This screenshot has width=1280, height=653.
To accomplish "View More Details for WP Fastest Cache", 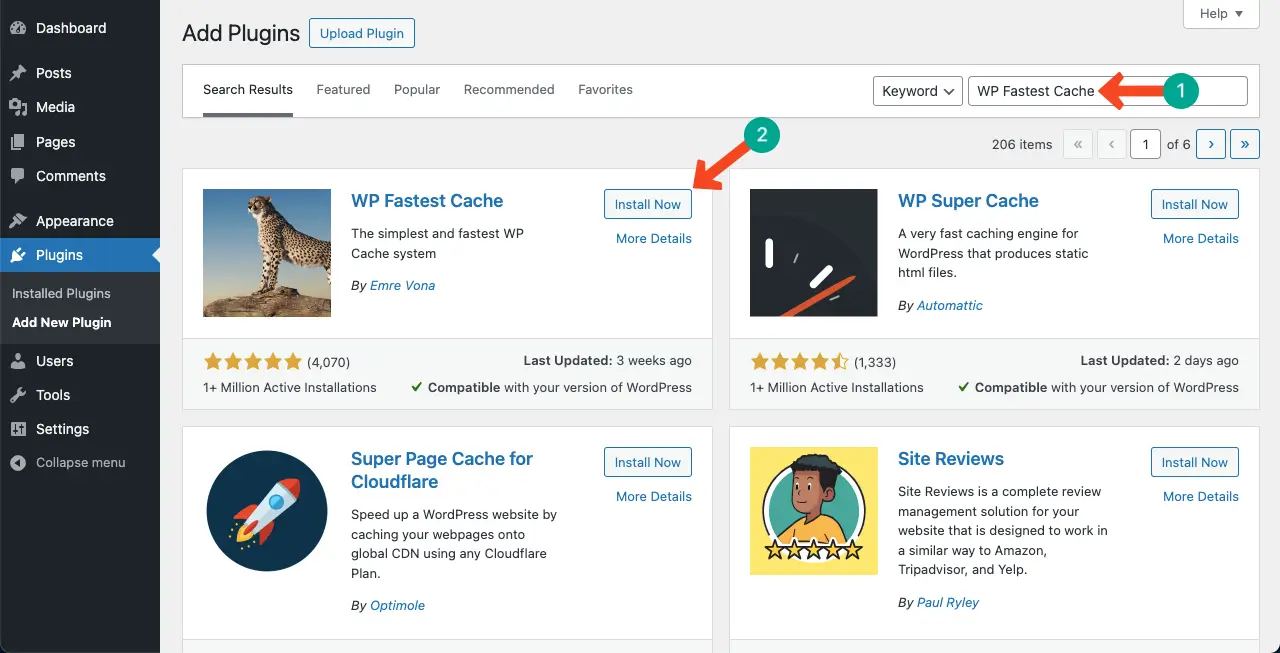I will (x=654, y=239).
